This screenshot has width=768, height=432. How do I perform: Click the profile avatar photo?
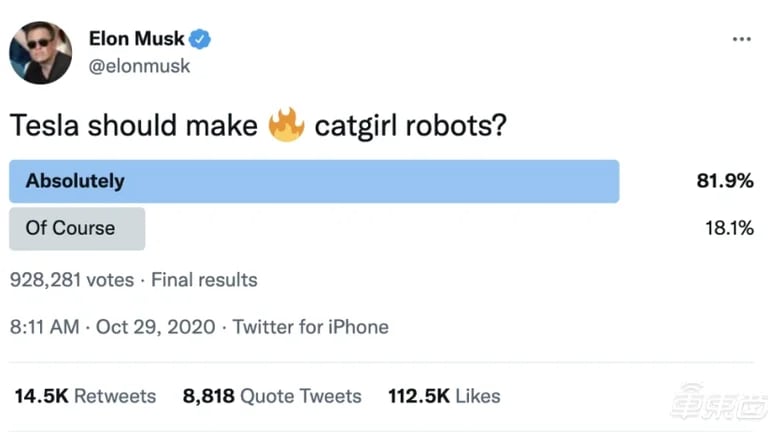pos(41,52)
